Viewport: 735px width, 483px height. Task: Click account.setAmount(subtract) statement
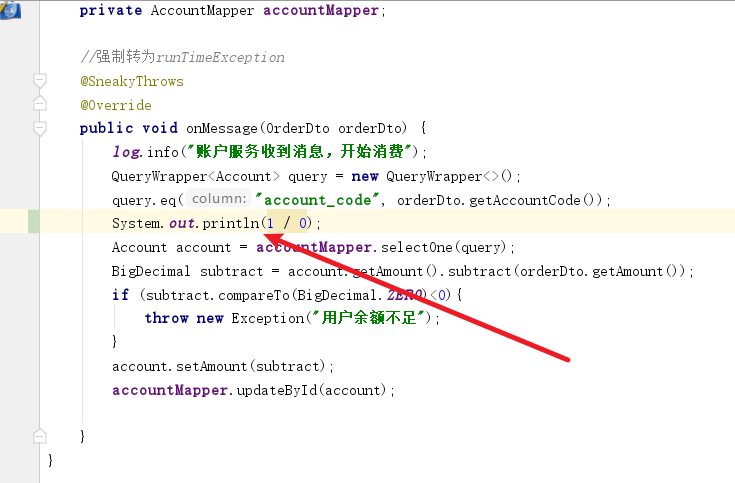(222, 366)
